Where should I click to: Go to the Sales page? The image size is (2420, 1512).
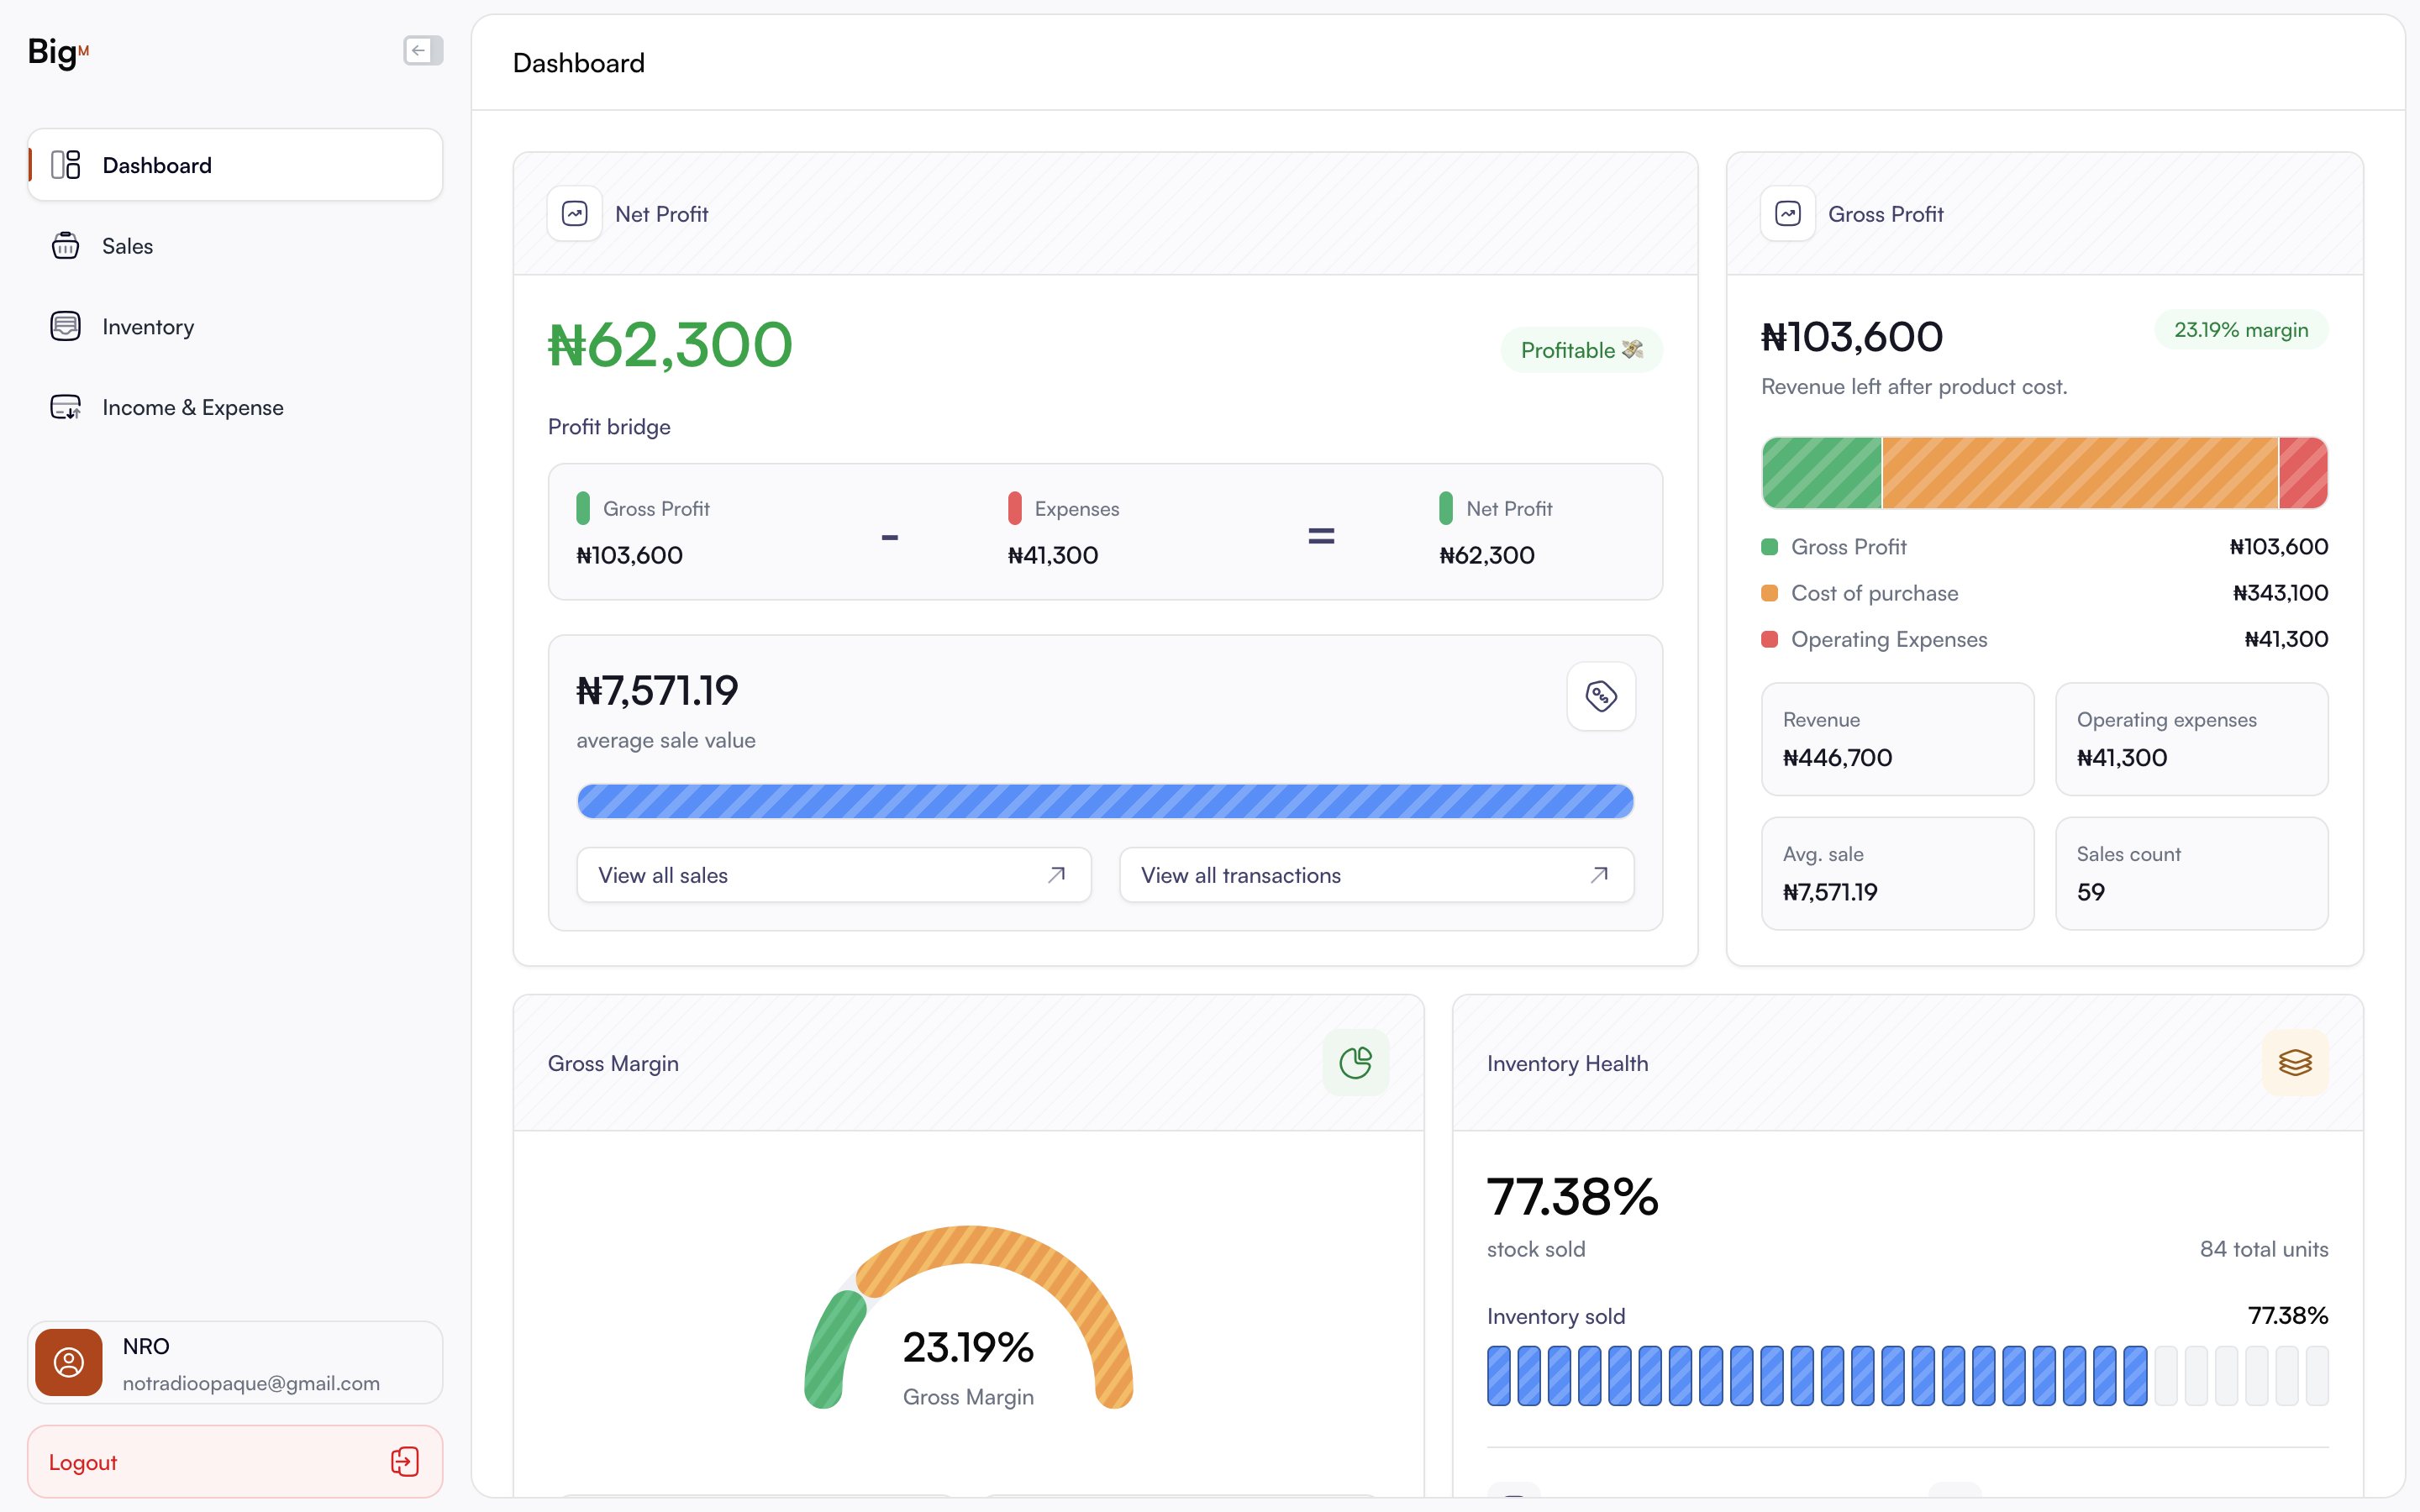tap(235, 246)
